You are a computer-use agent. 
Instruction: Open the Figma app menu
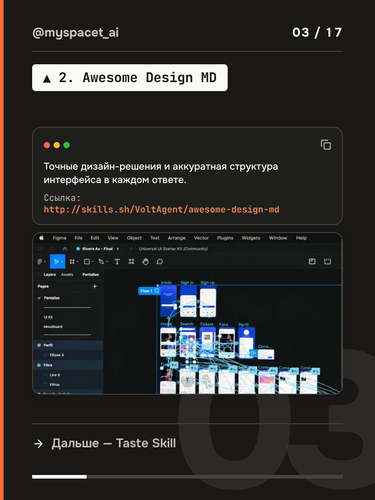59,238
